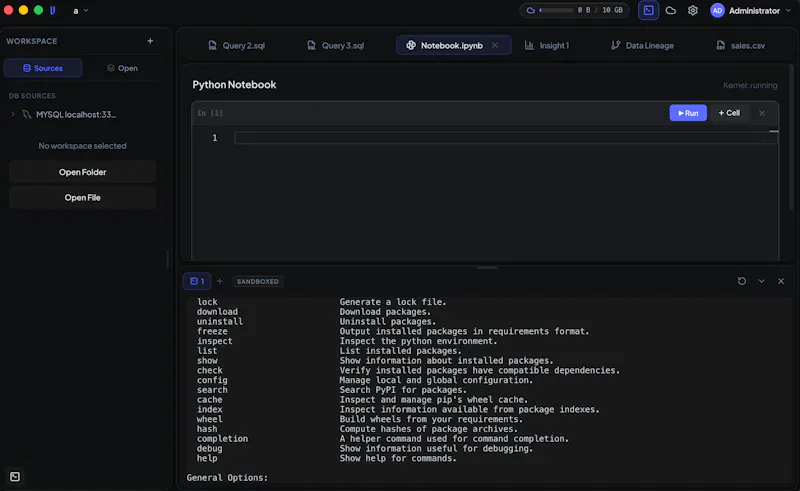This screenshot has height=491, width=800.
Task: Restart the terminal with refresh icon
Action: point(742,281)
